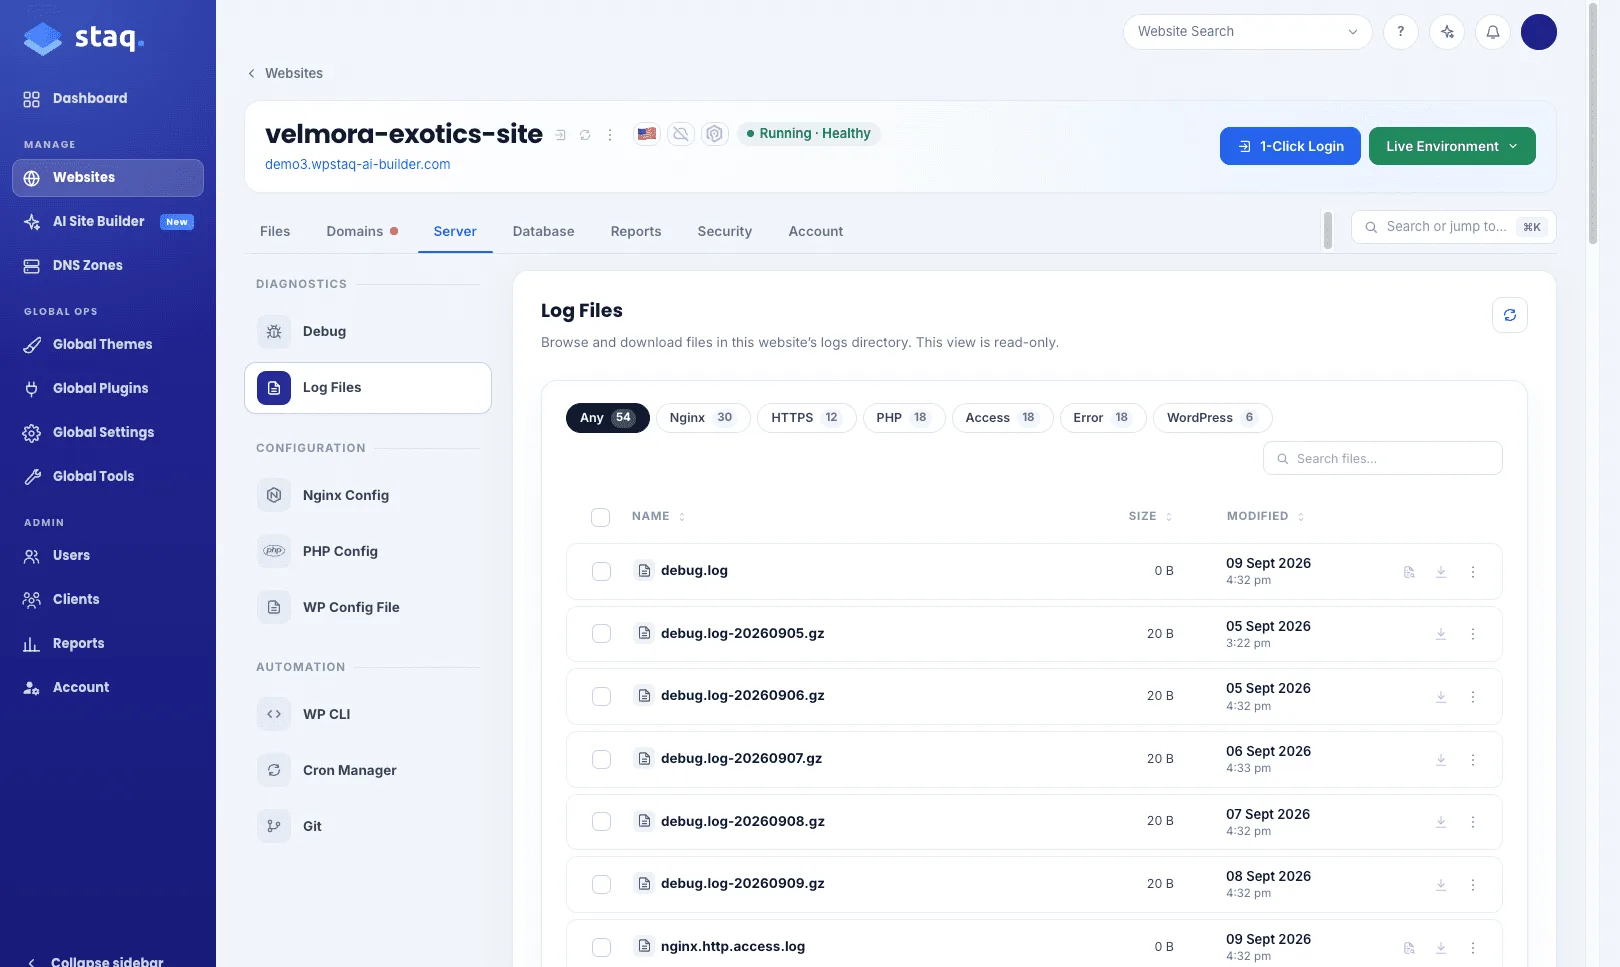Sort files by Name column
Image resolution: width=1620 pixels, height=967 pixels.
658,516
